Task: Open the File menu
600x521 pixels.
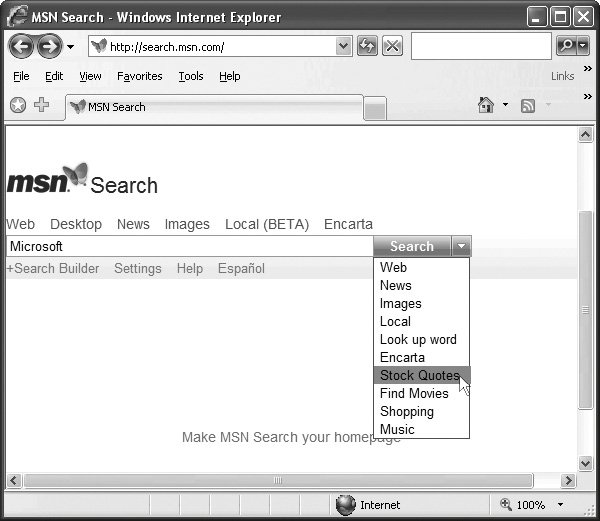Action: coord(21,76)
